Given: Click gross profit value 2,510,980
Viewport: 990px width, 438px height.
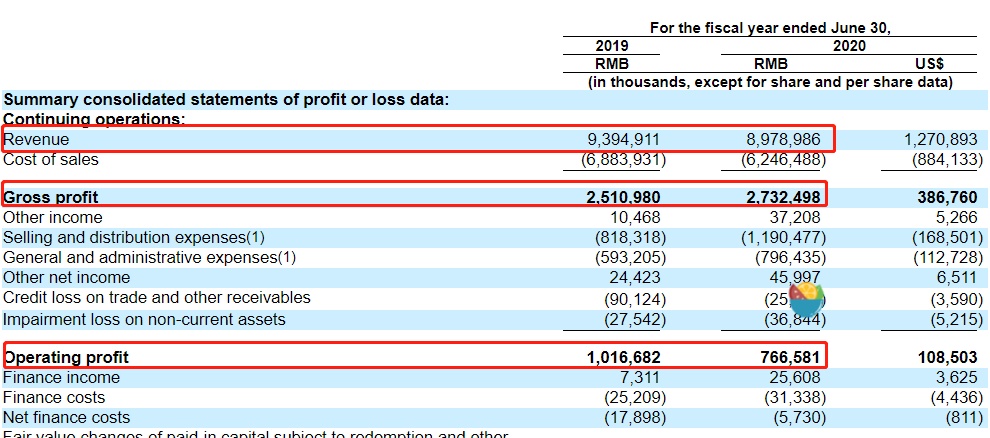Looking at the screenshot, I should (x=623, y=198).
